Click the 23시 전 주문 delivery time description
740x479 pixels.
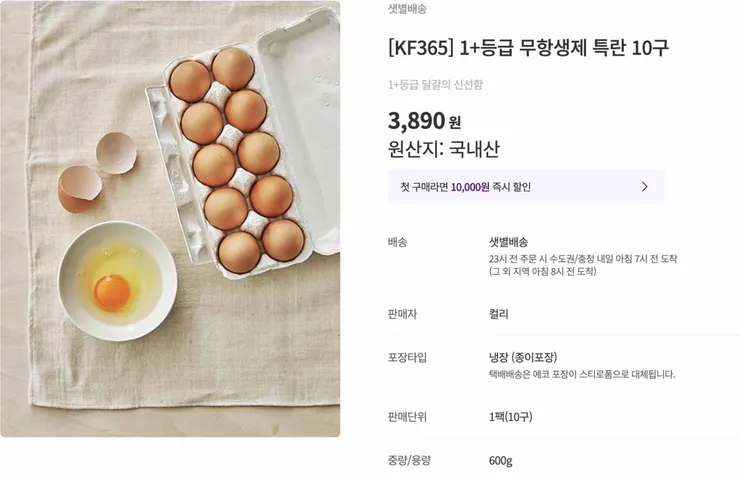582,259
